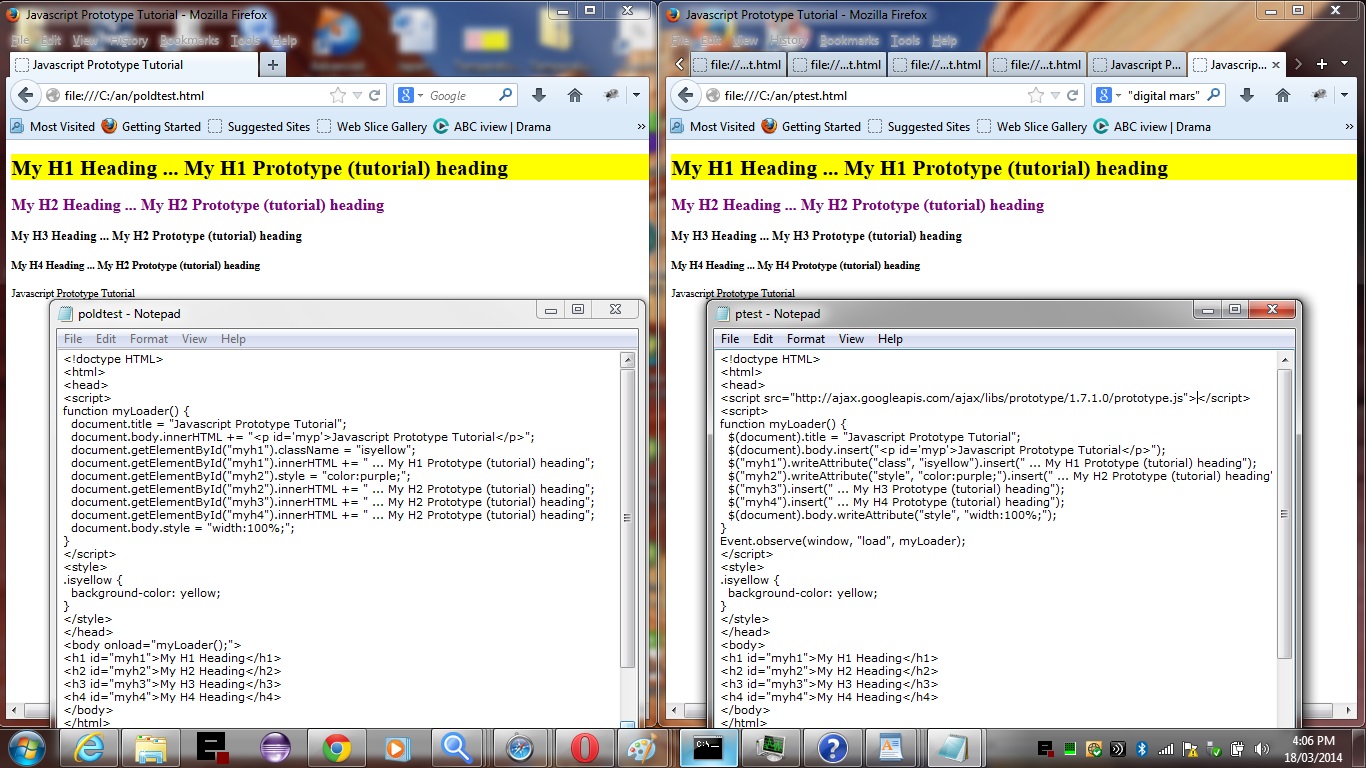Screen dimensions: 1366x768
Task: Show more bookmarks chevron in poldtest.html window
Action: pos(641,127)
